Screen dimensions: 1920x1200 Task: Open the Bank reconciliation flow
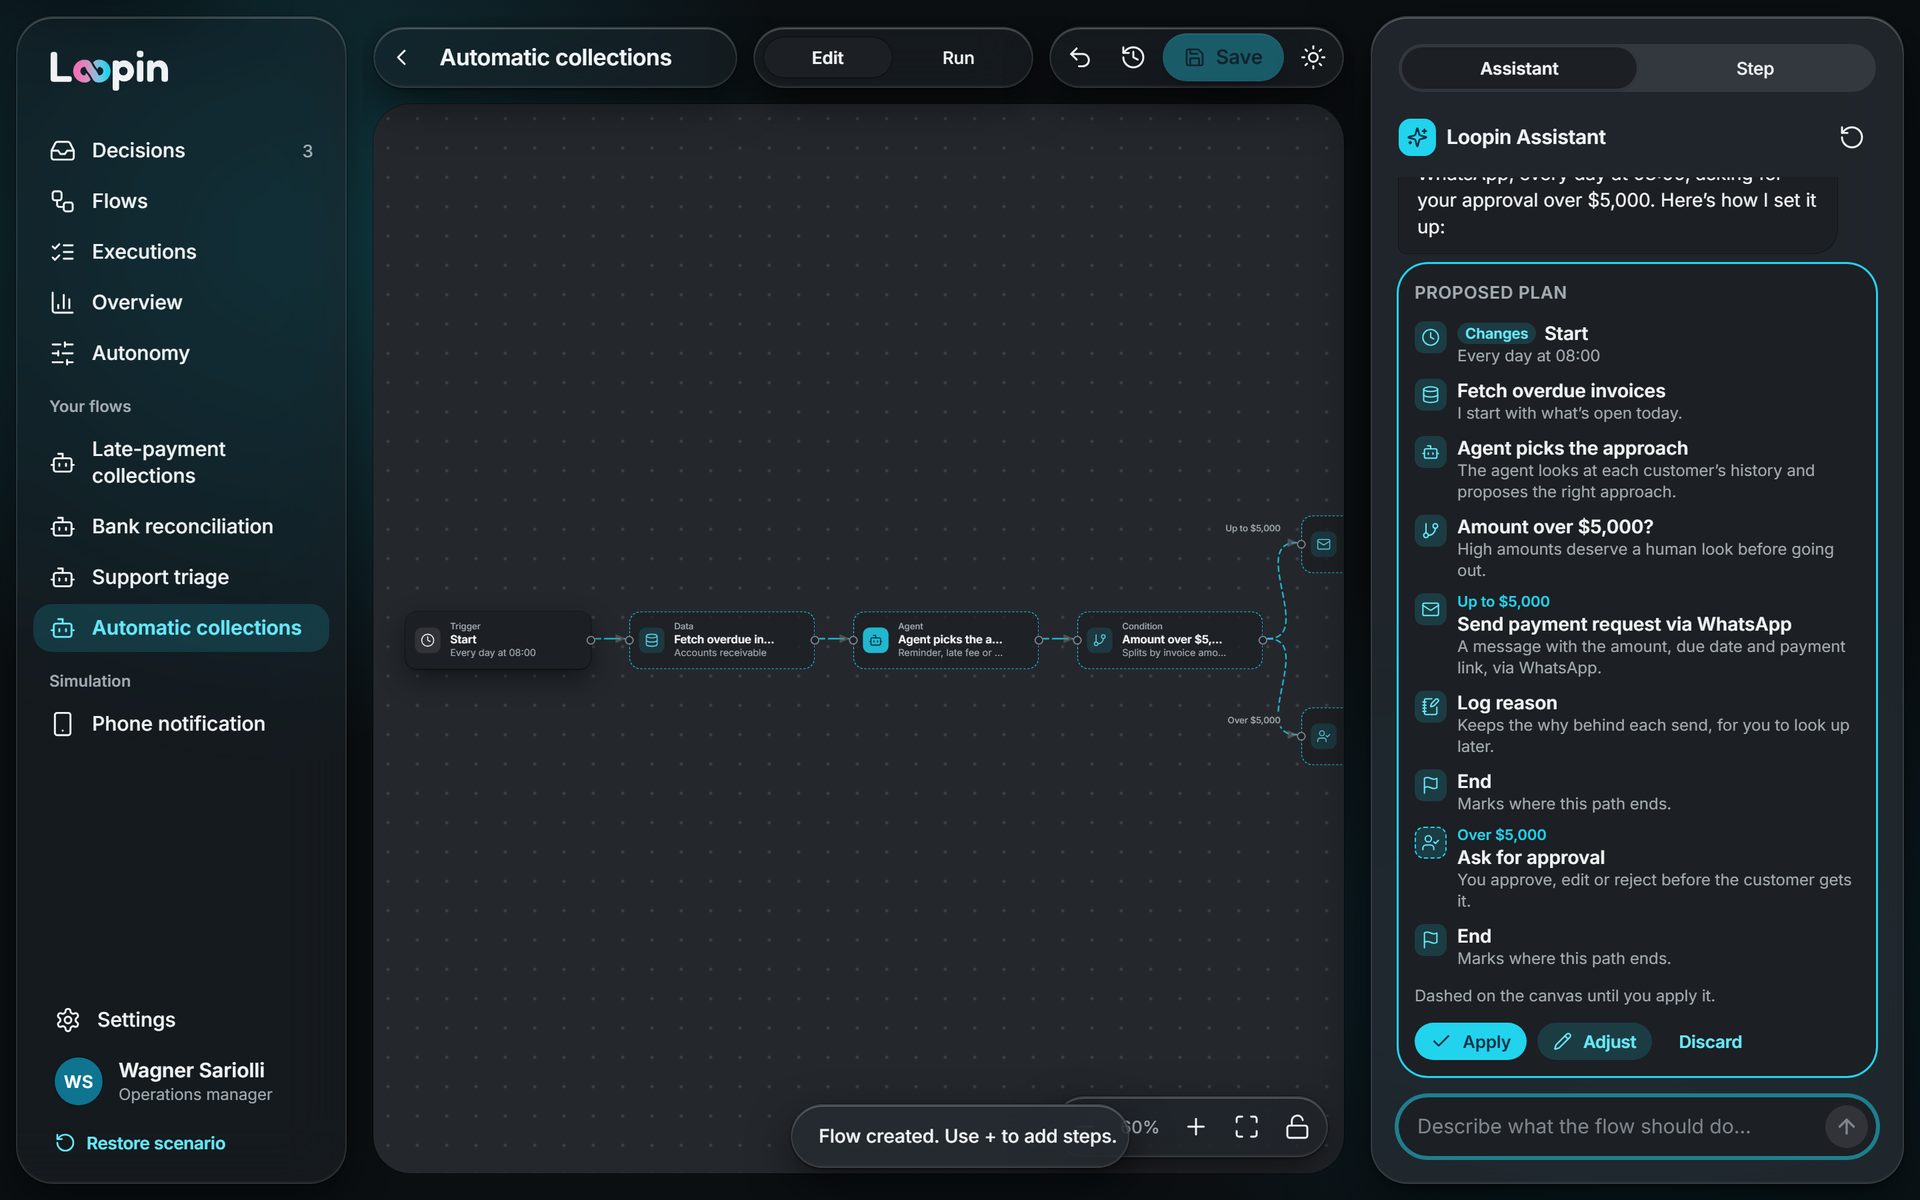(x=181, y=526)
